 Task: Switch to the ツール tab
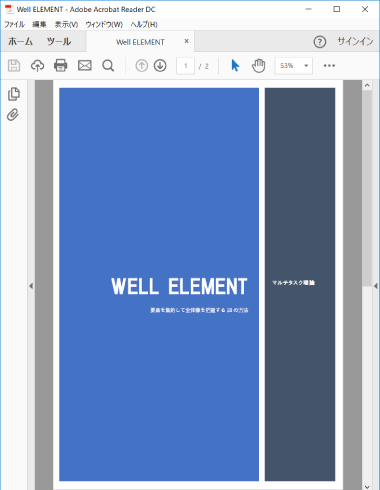point(59,42)
